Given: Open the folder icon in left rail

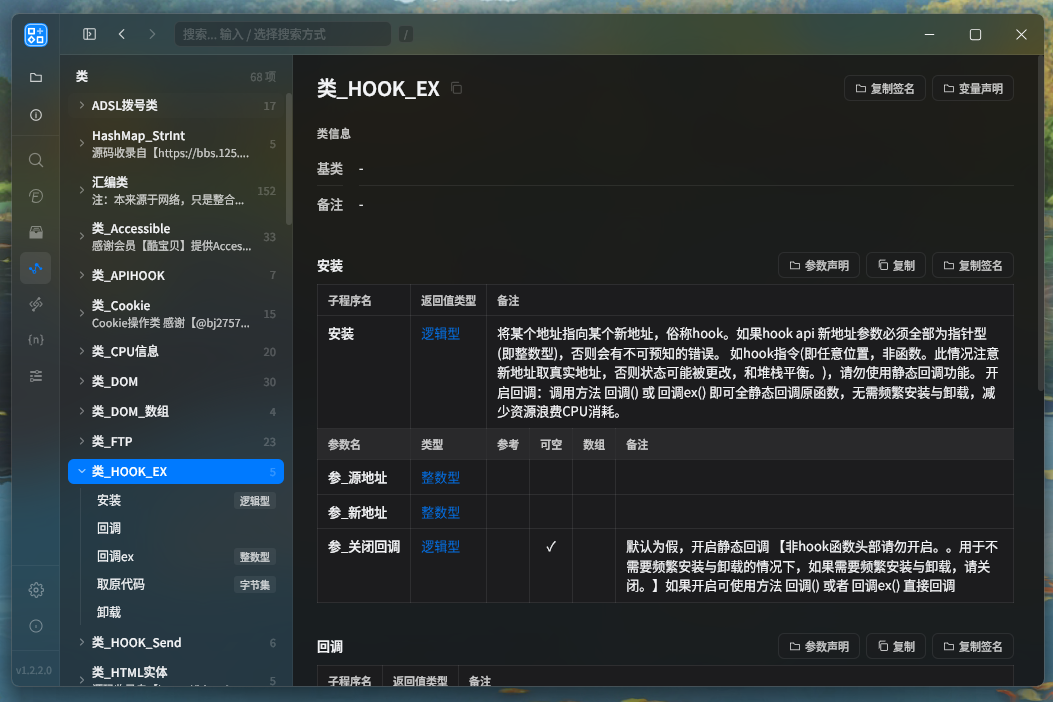Looking at the screenshot, I should coord(36,78).
